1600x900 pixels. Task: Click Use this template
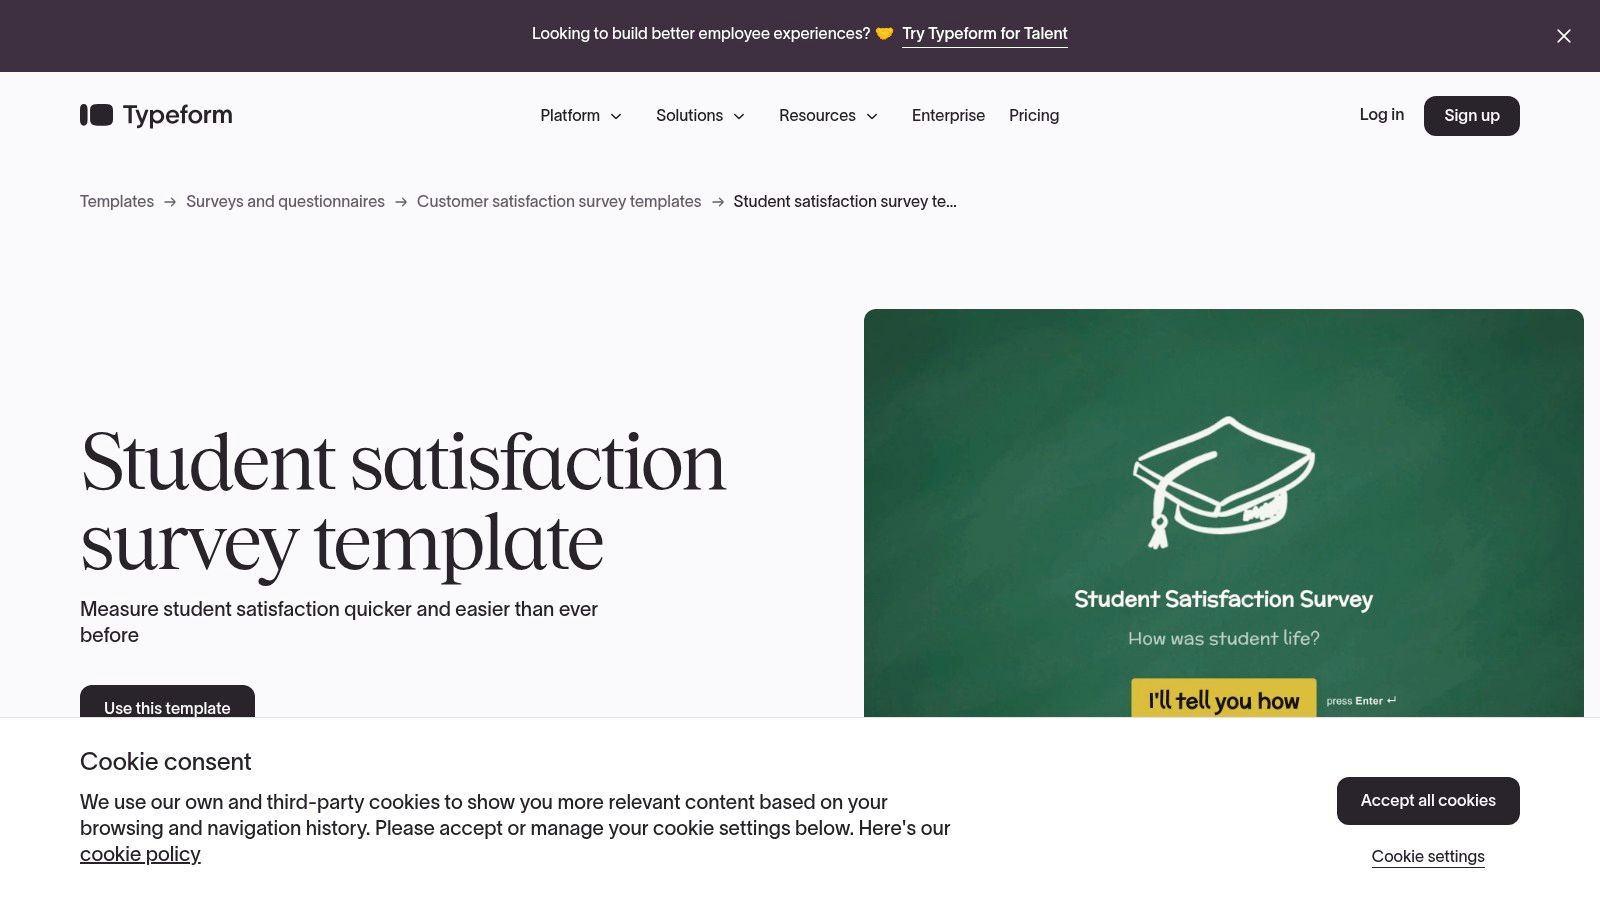point(166,708)
